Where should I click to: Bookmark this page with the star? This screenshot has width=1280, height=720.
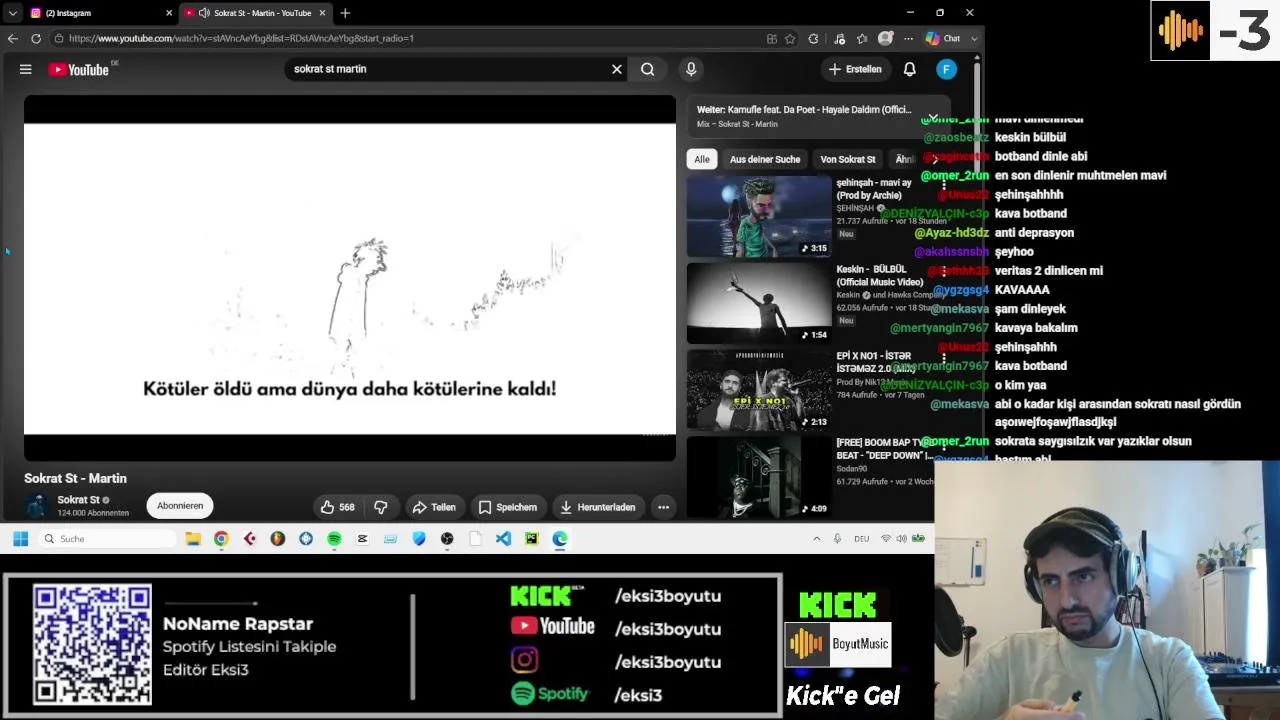[x=790, y=38]
